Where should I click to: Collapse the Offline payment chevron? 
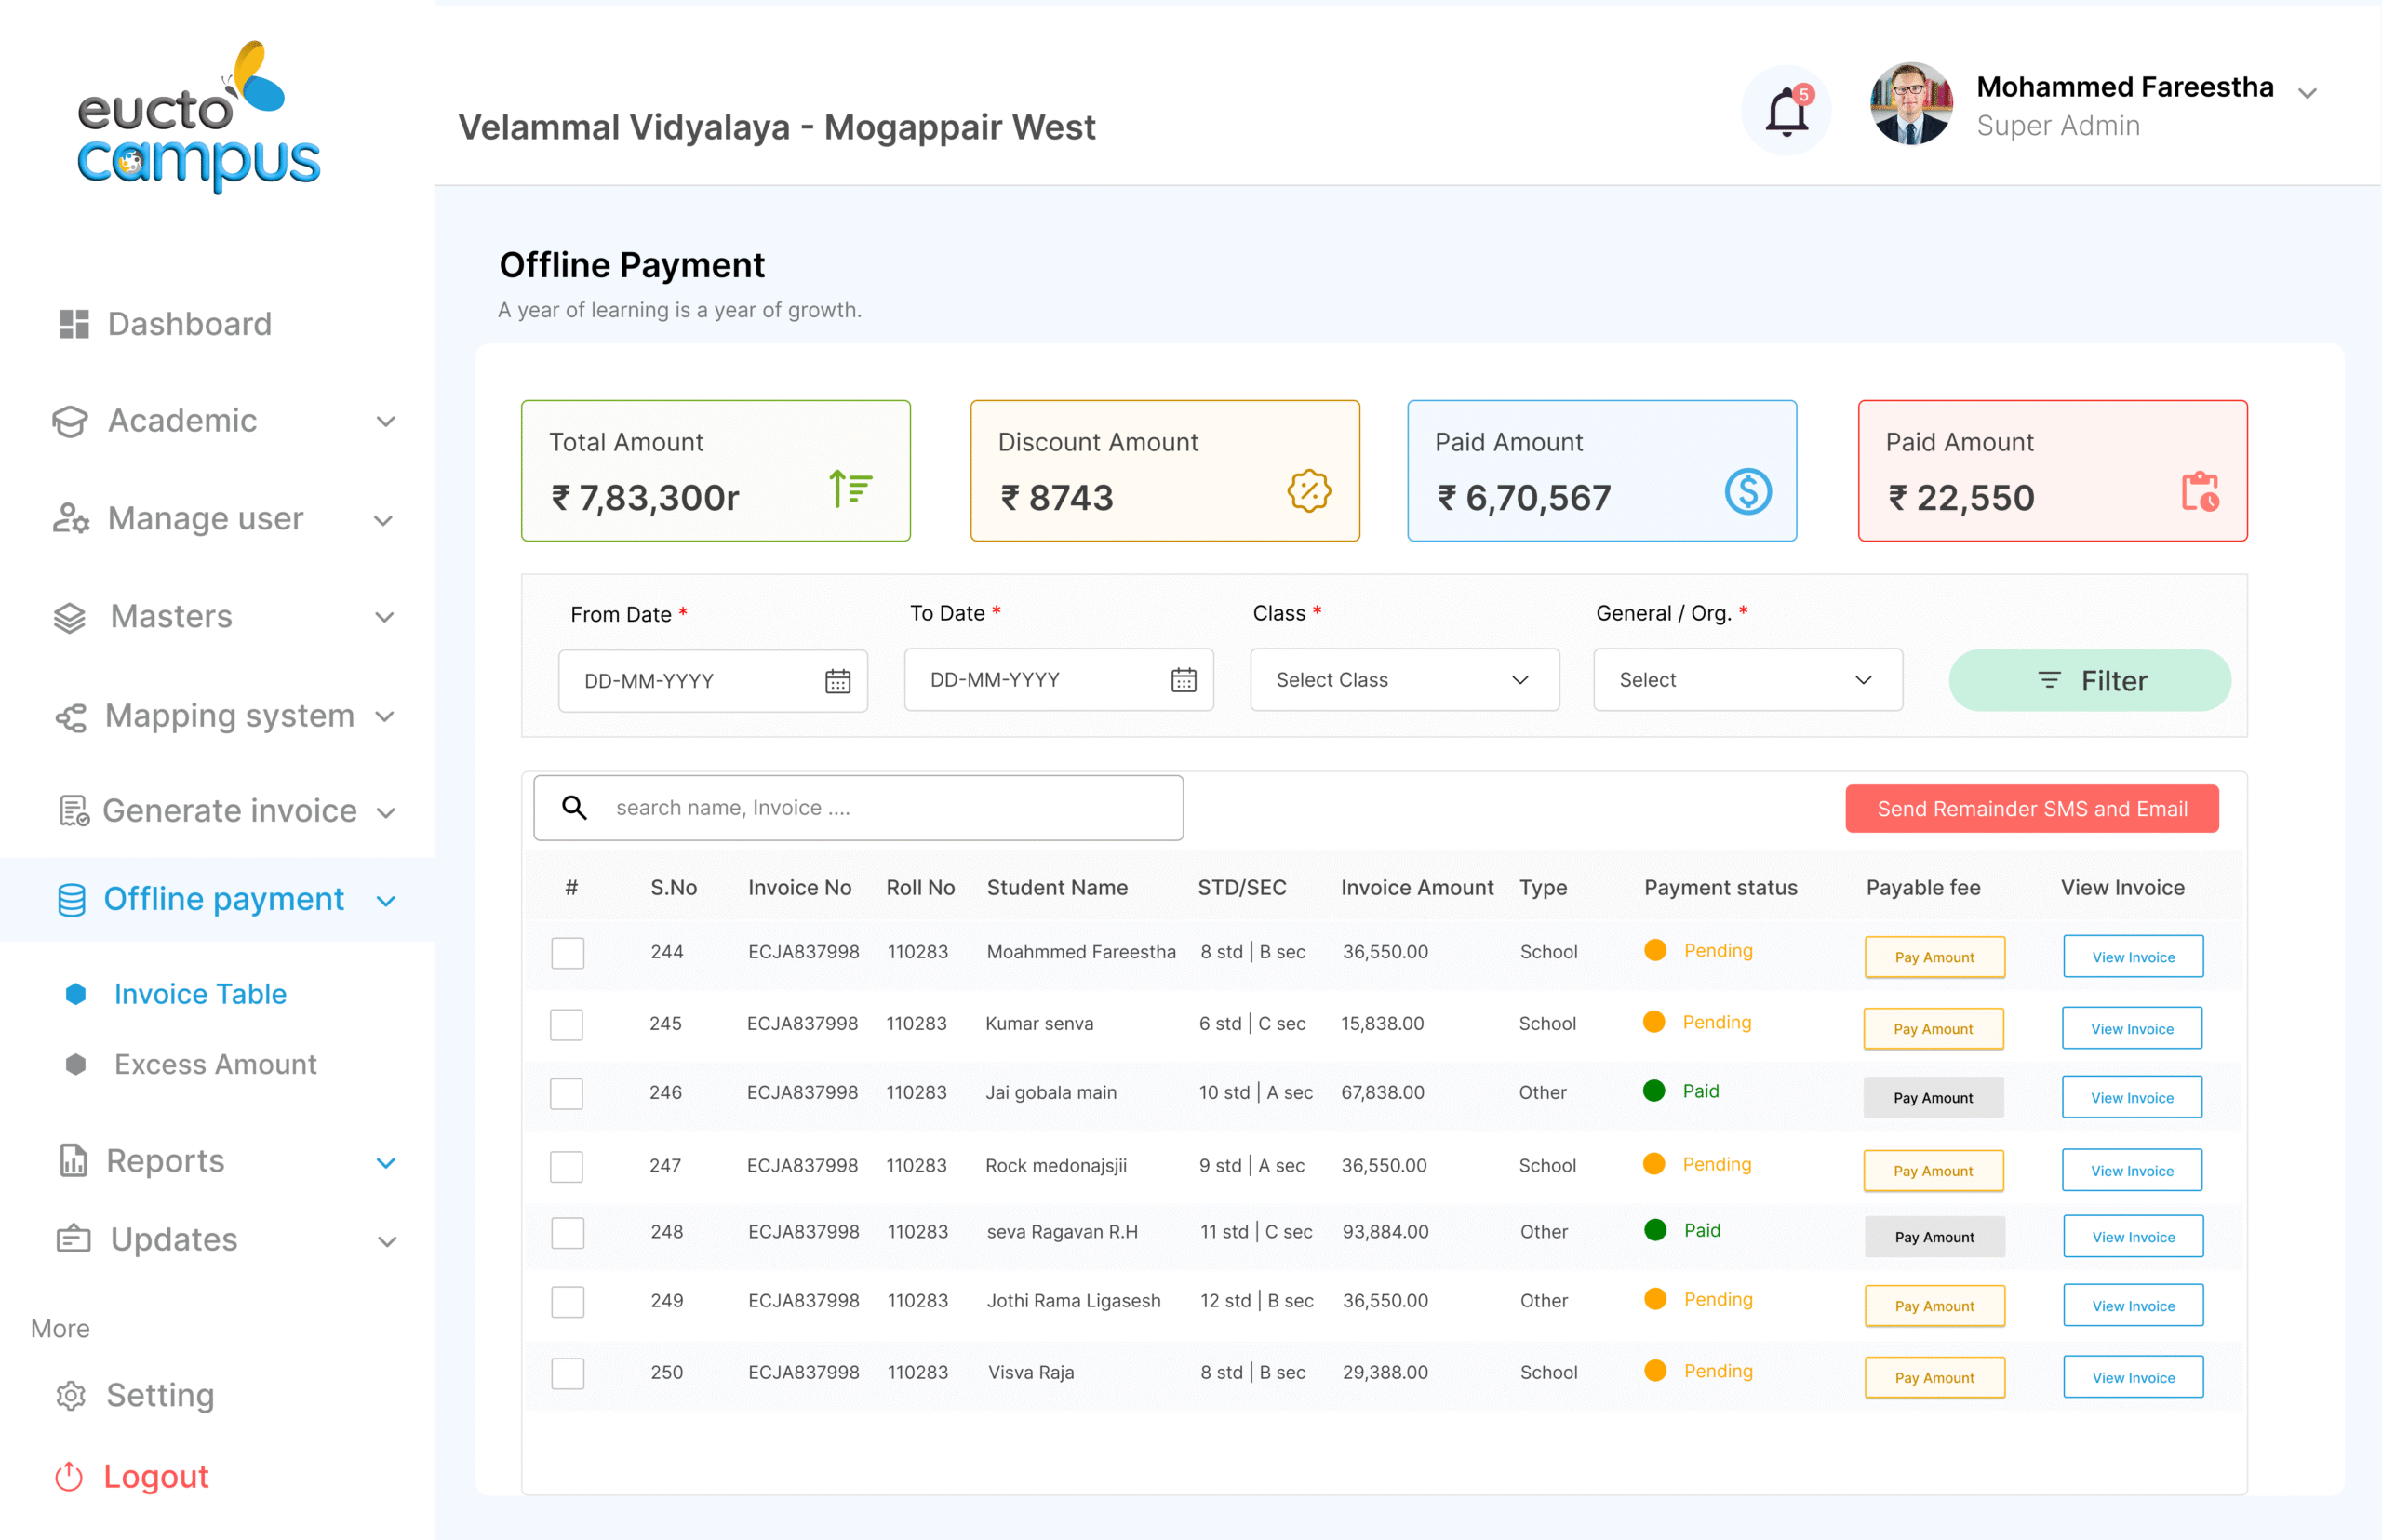pos(386,901)
